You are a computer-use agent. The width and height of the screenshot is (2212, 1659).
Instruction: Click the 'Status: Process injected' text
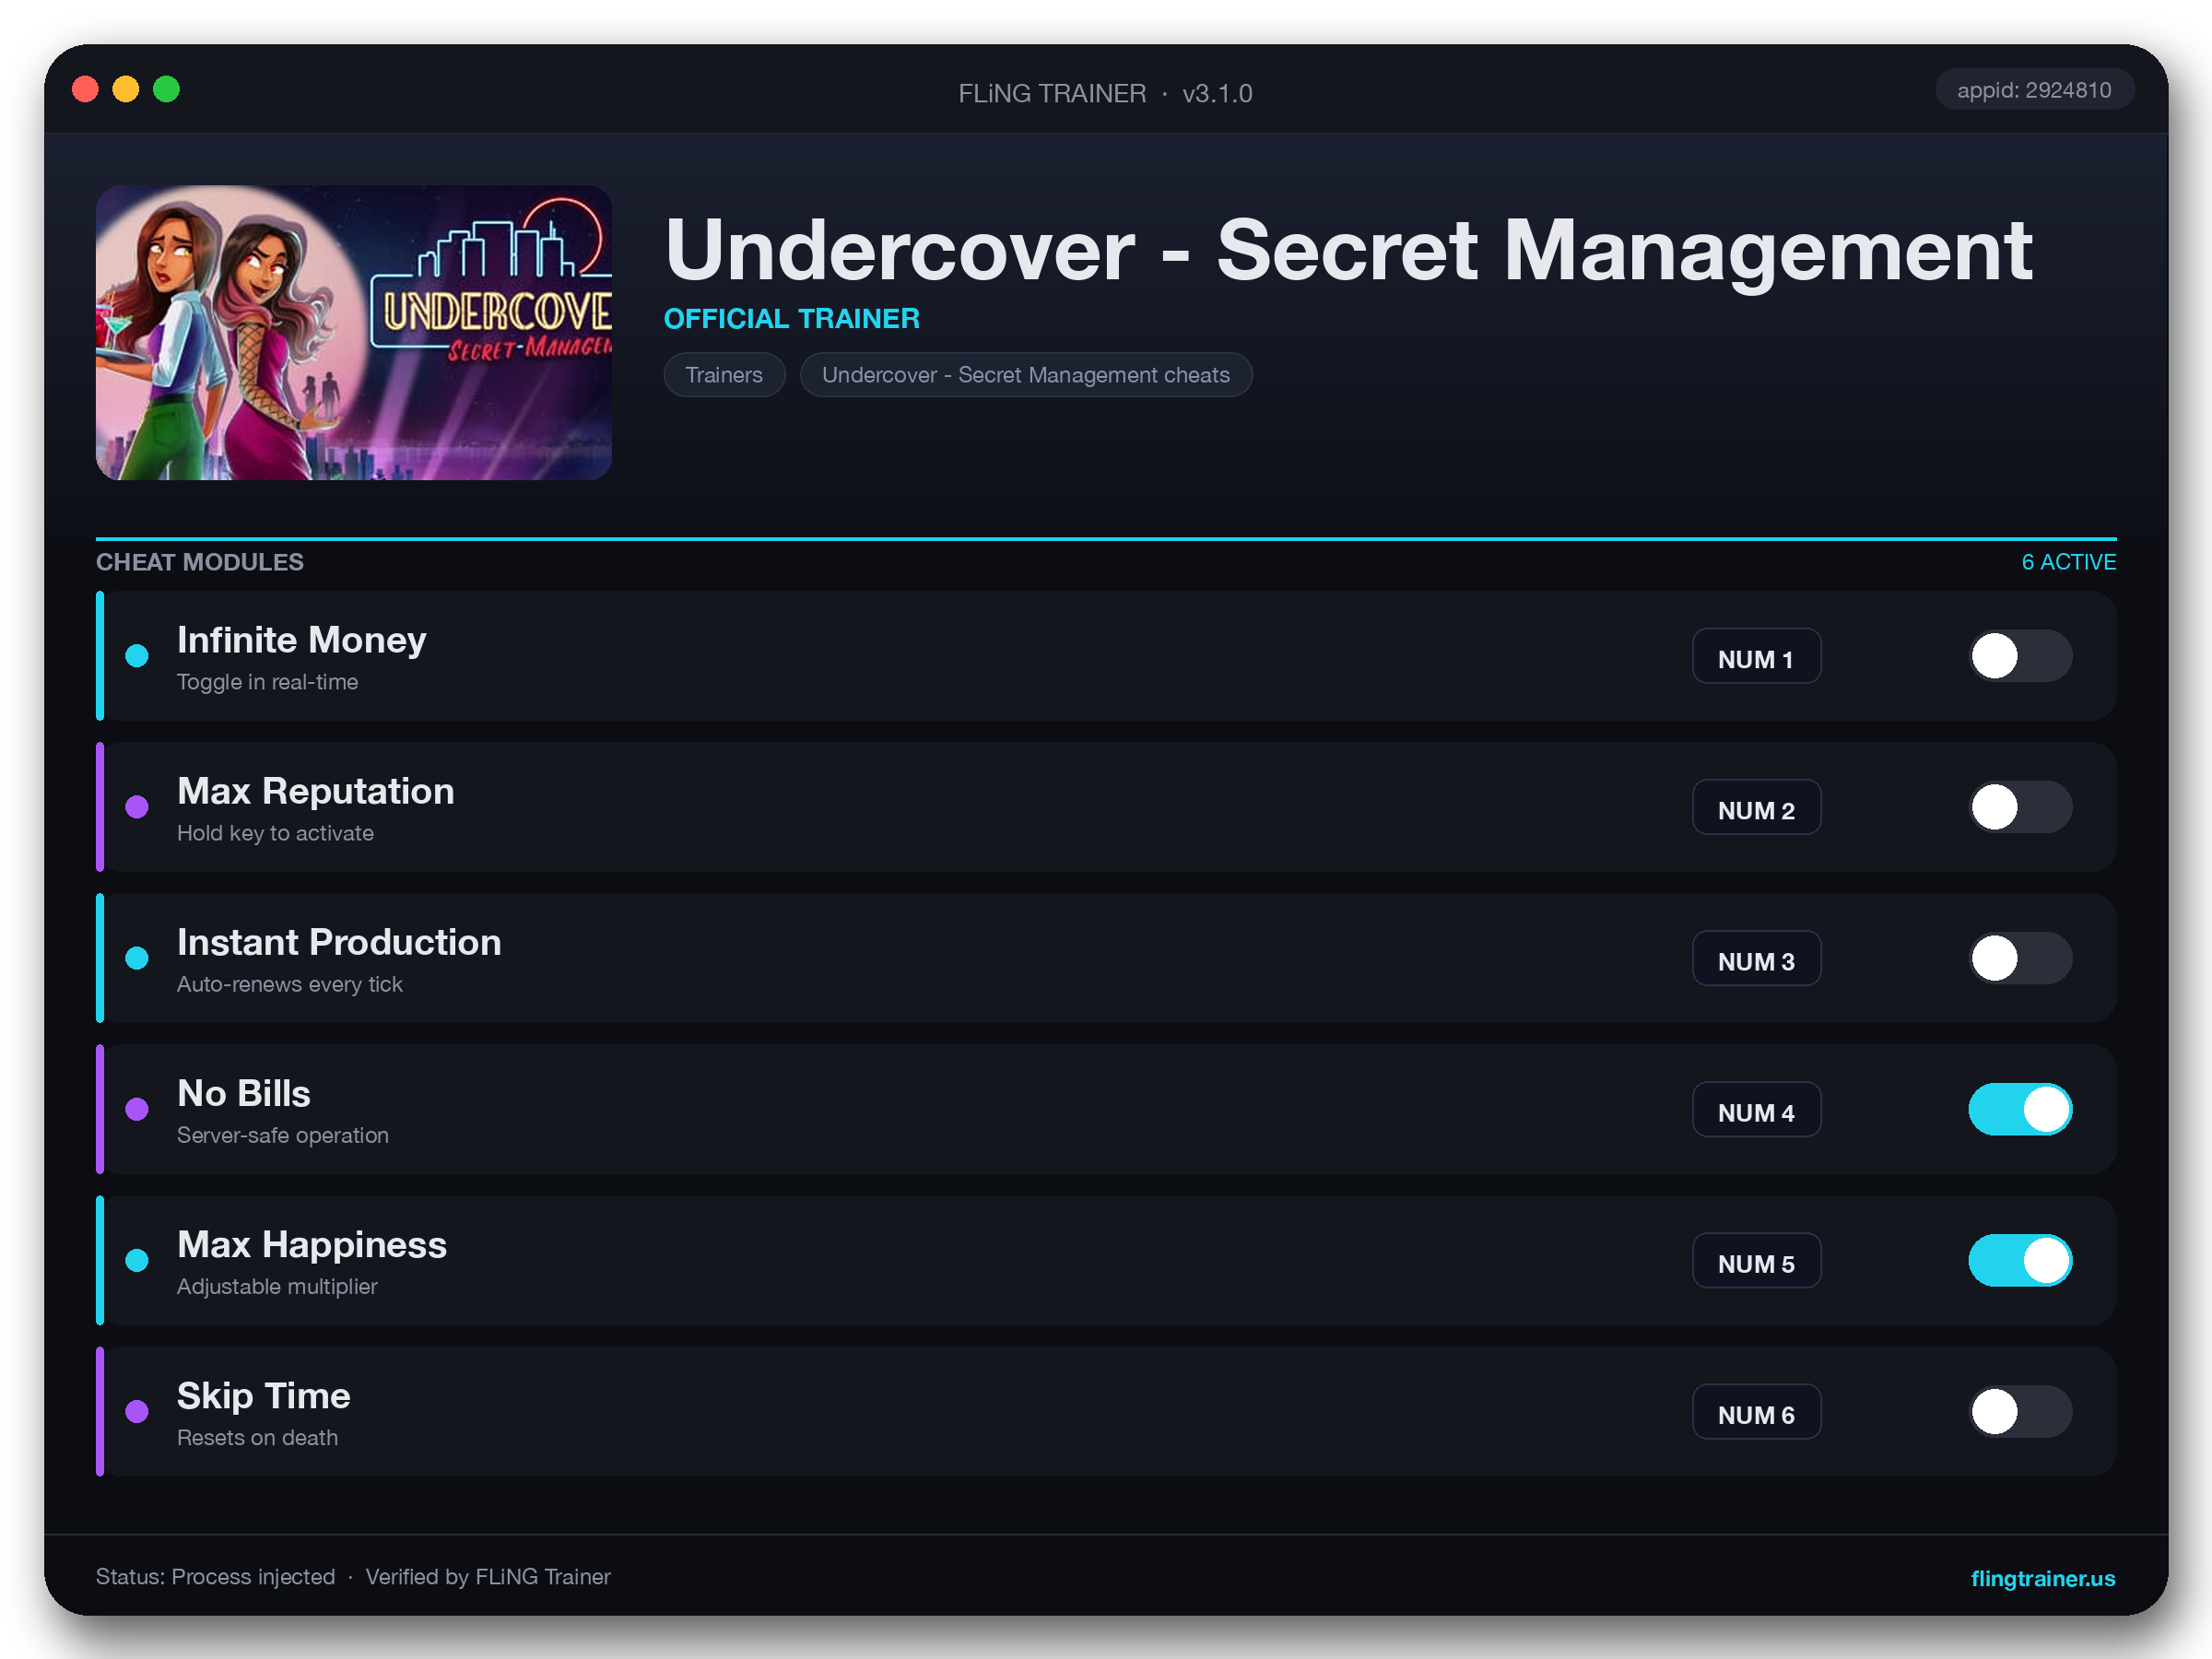[x=216, y=1577]
